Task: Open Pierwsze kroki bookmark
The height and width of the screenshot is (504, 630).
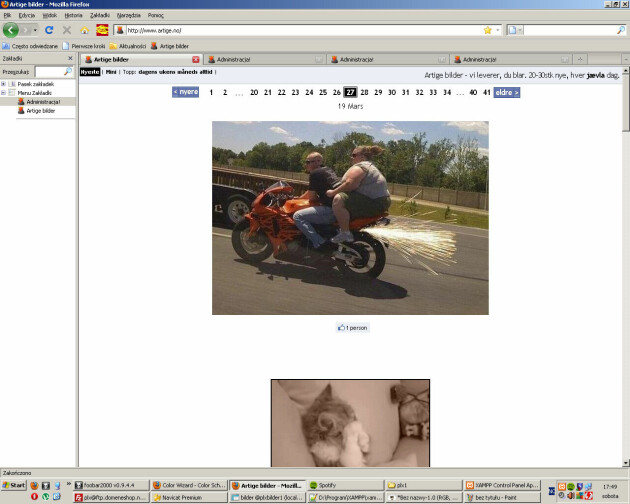Action: click(84, 46)
